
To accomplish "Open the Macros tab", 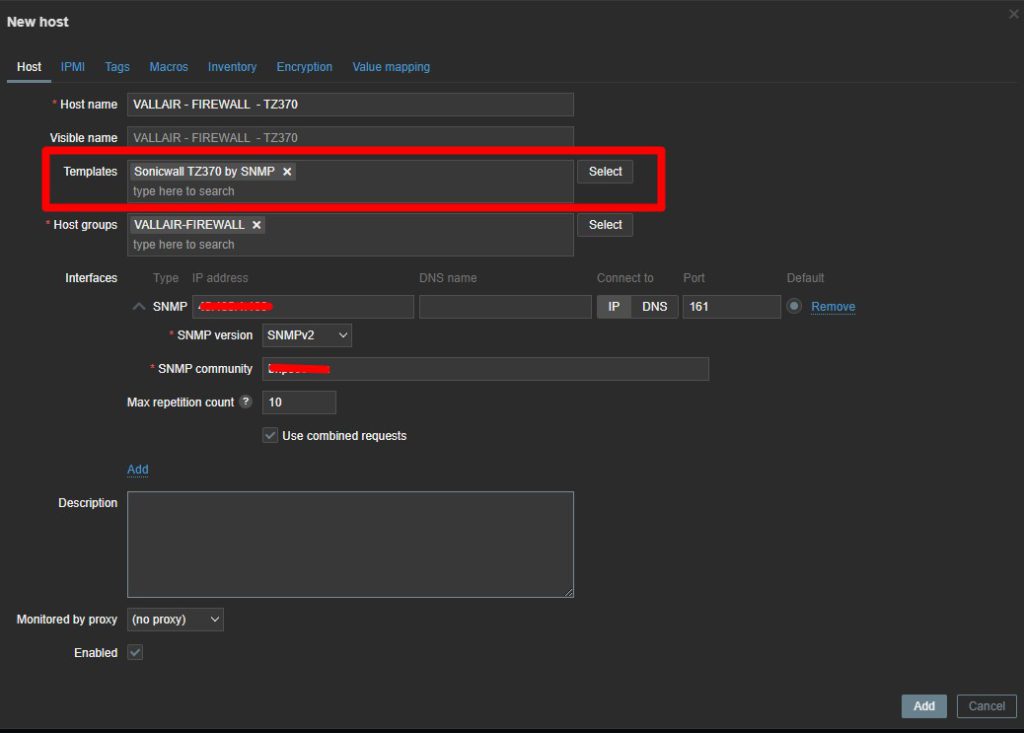I will click(169, 67).
